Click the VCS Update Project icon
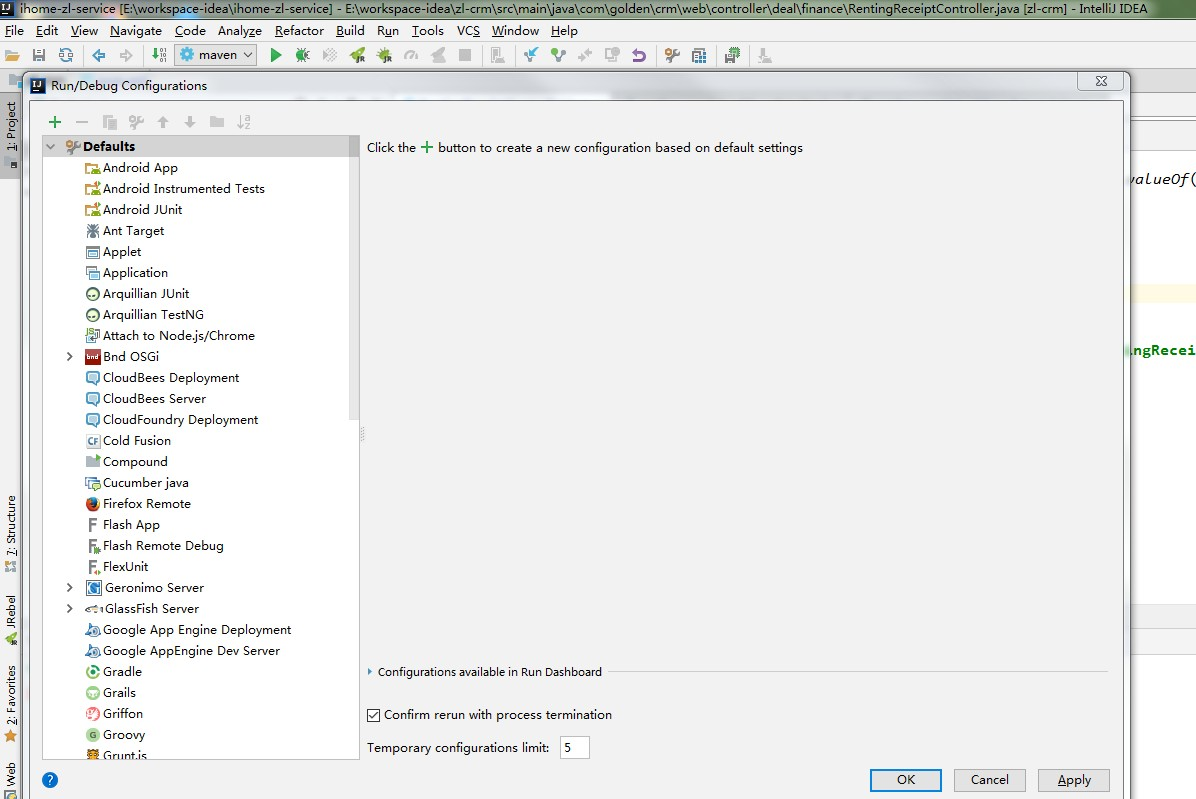Image resolution: width=1196 pixels, height=799 pixels. (531, 55)
